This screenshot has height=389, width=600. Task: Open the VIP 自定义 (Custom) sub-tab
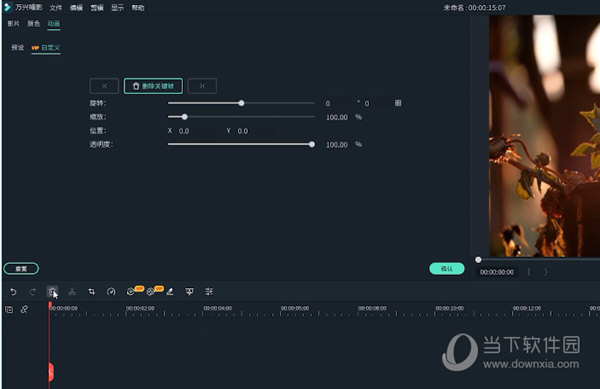tap(46, 48)
